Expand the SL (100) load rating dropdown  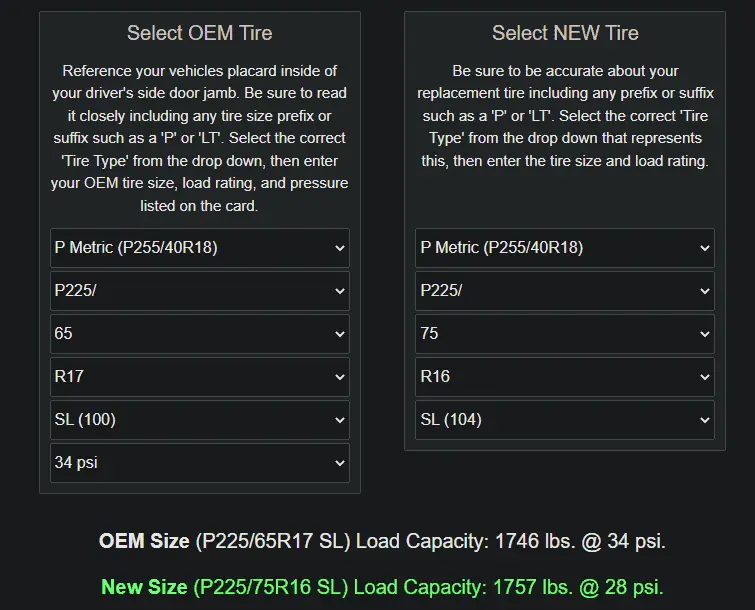tap(199, 420)
